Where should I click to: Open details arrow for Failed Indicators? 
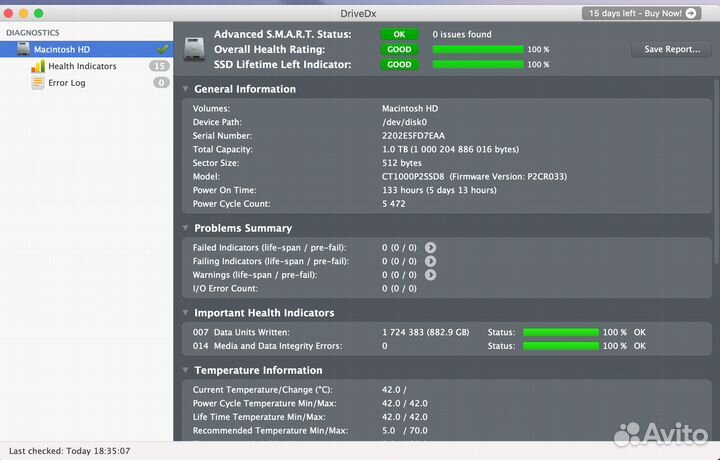[x=430, y=247]
